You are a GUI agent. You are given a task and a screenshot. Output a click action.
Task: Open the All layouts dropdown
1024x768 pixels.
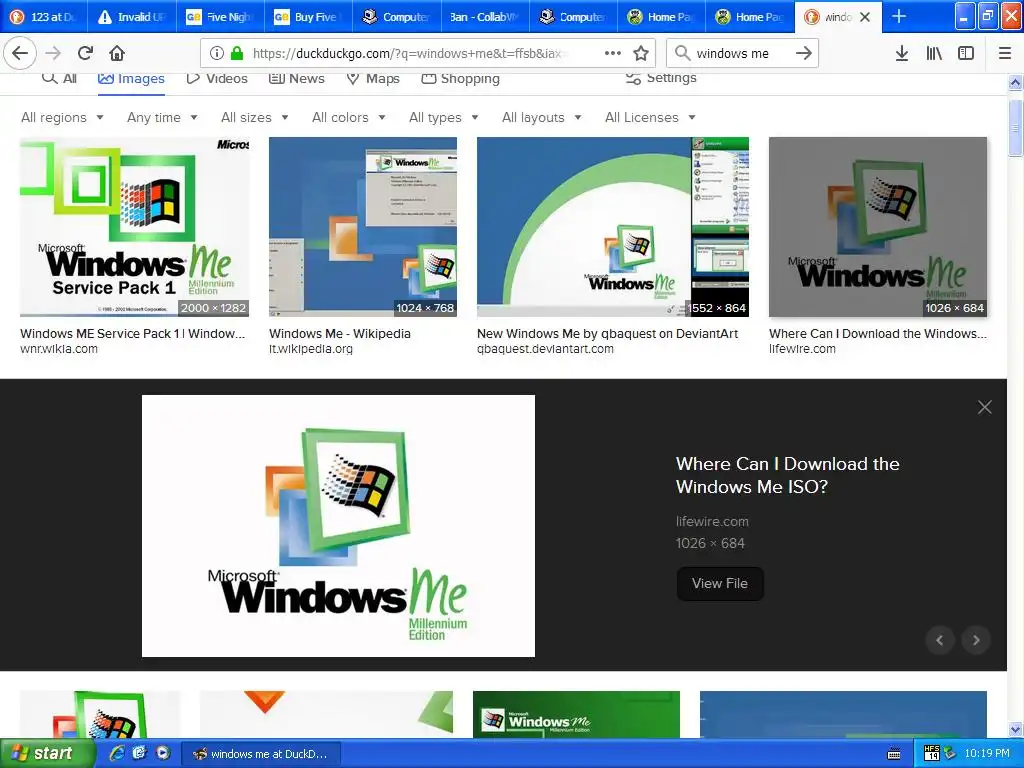click(x=541, y=118)
